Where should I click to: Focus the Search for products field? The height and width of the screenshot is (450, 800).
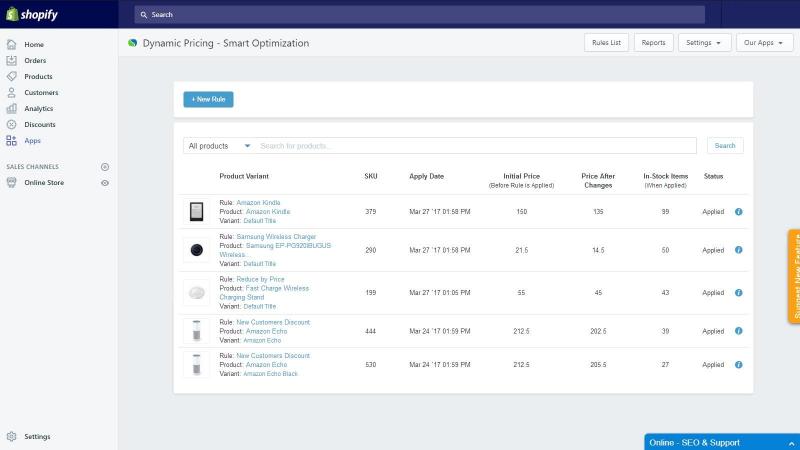(x=477, y=146)
